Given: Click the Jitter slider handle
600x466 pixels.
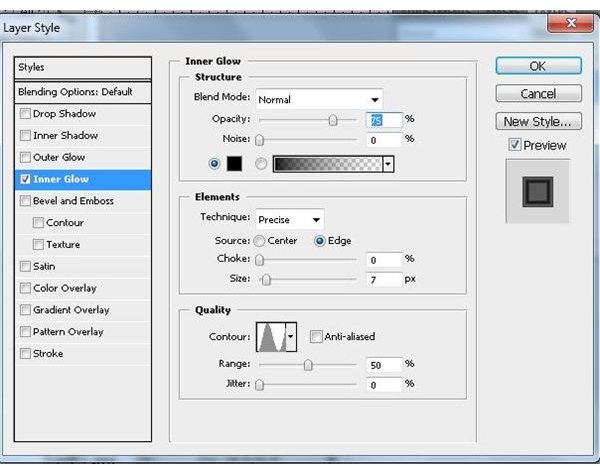Looking at the screenshot, I should [x=259, y=384].
